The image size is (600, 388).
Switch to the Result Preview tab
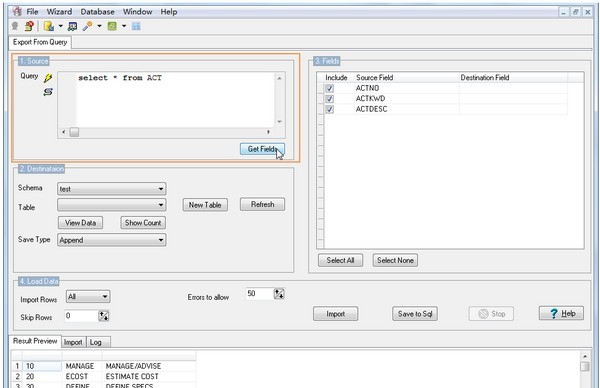tap(35, 341)
